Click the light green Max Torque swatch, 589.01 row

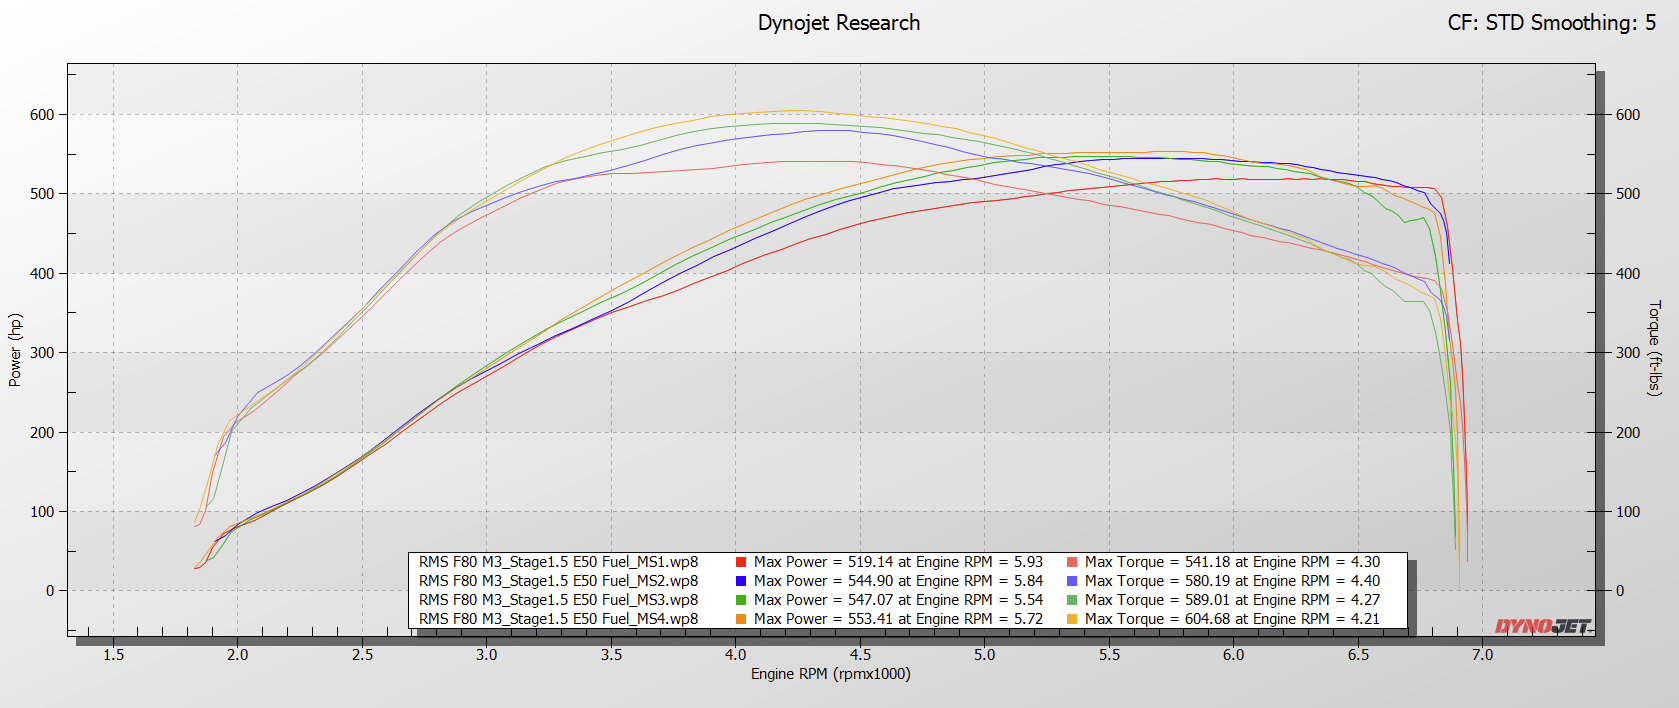(x=1072, y=600)
